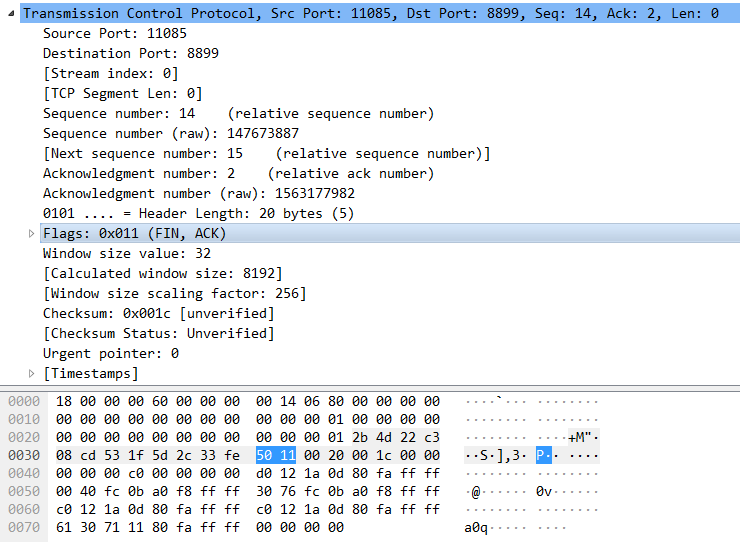
Task: Select the Window size value: 32 row
Action: tap(127, 254)
